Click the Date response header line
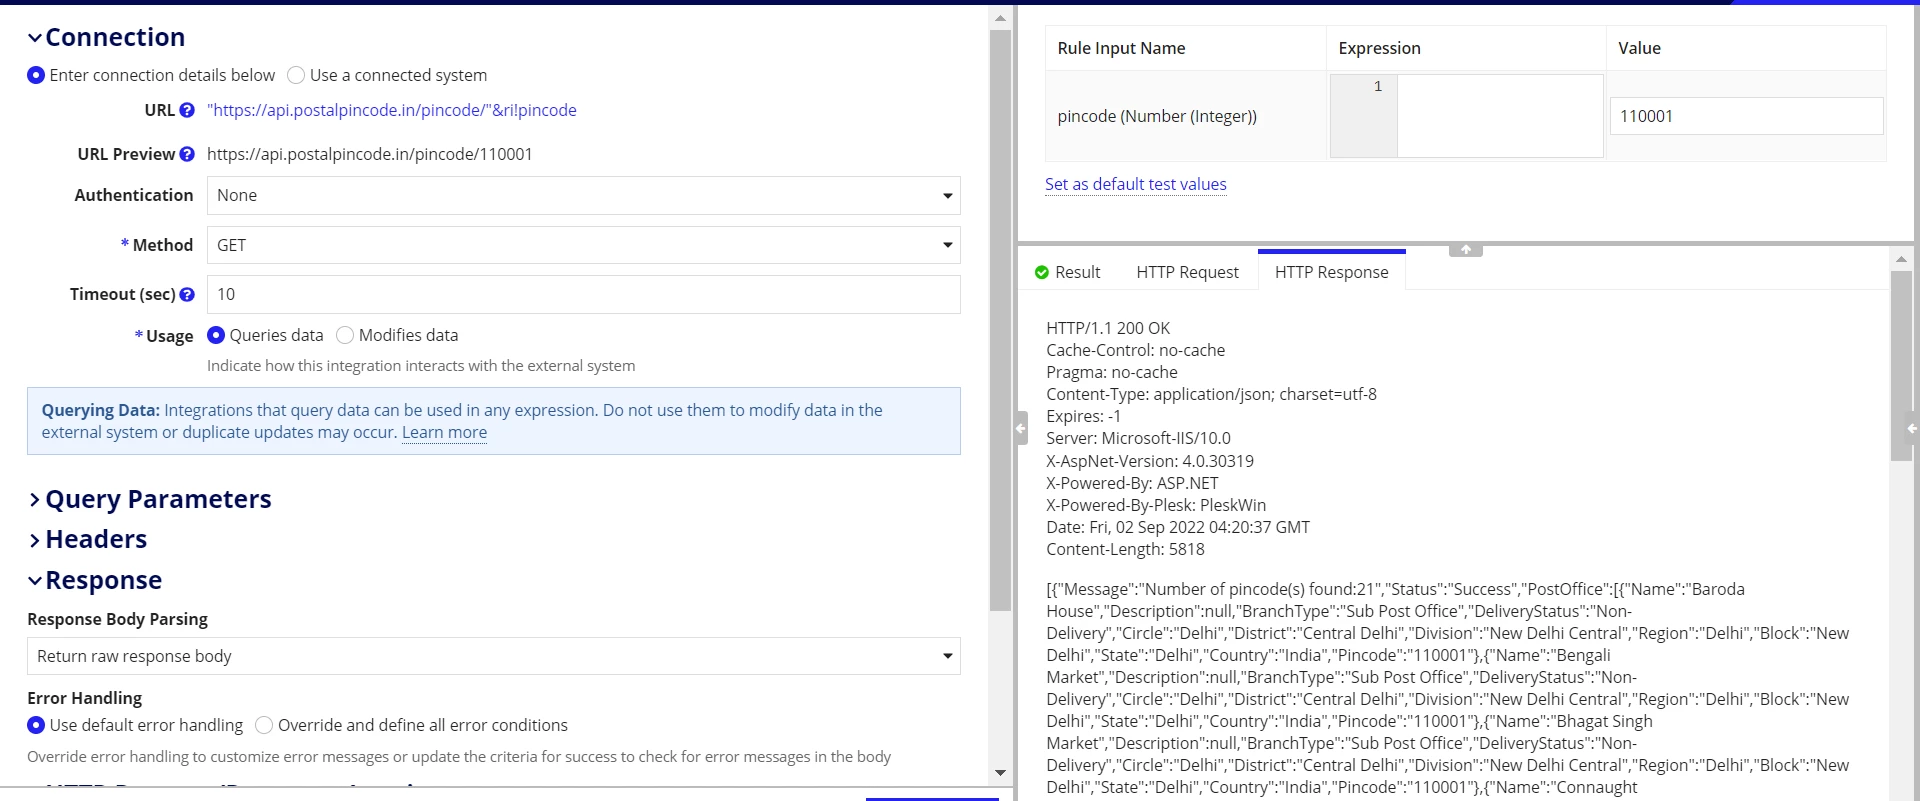The image size is (1920, 801). pos(1178,527)
